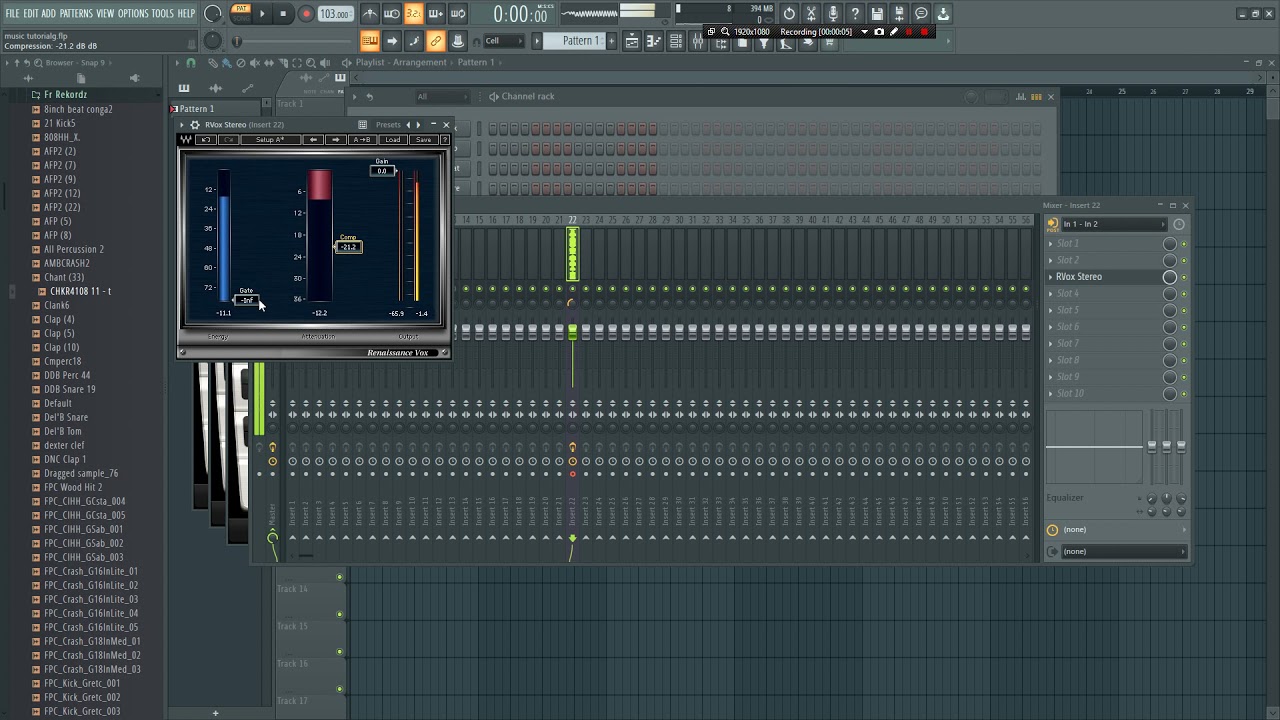The width and height of the screenshot is (1280, 720).
Task: Toggle the metronome icon
Action: [369, 14]
